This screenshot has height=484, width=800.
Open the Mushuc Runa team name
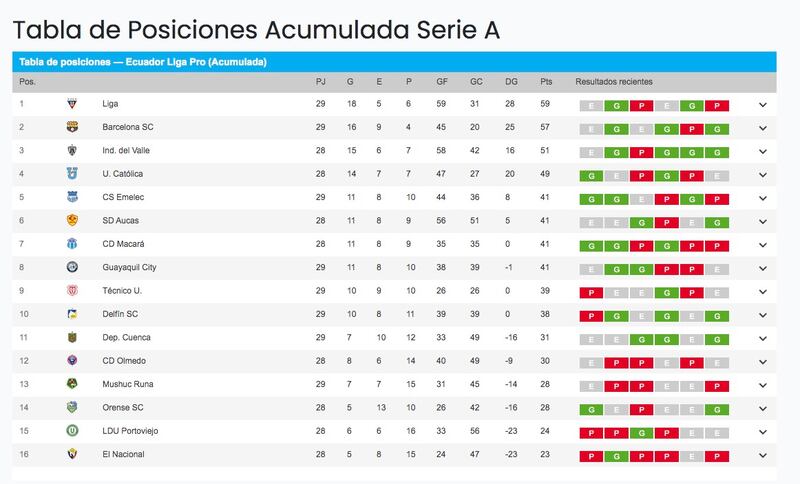pyautogui.click(x=128, y=384)
